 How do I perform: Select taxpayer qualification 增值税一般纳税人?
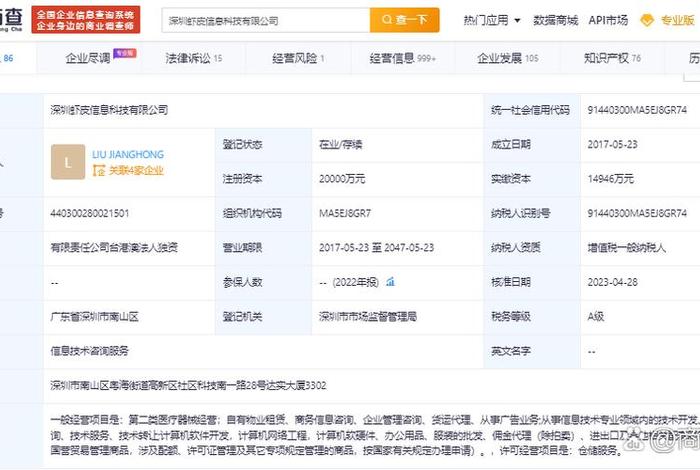tap(626, 247)
